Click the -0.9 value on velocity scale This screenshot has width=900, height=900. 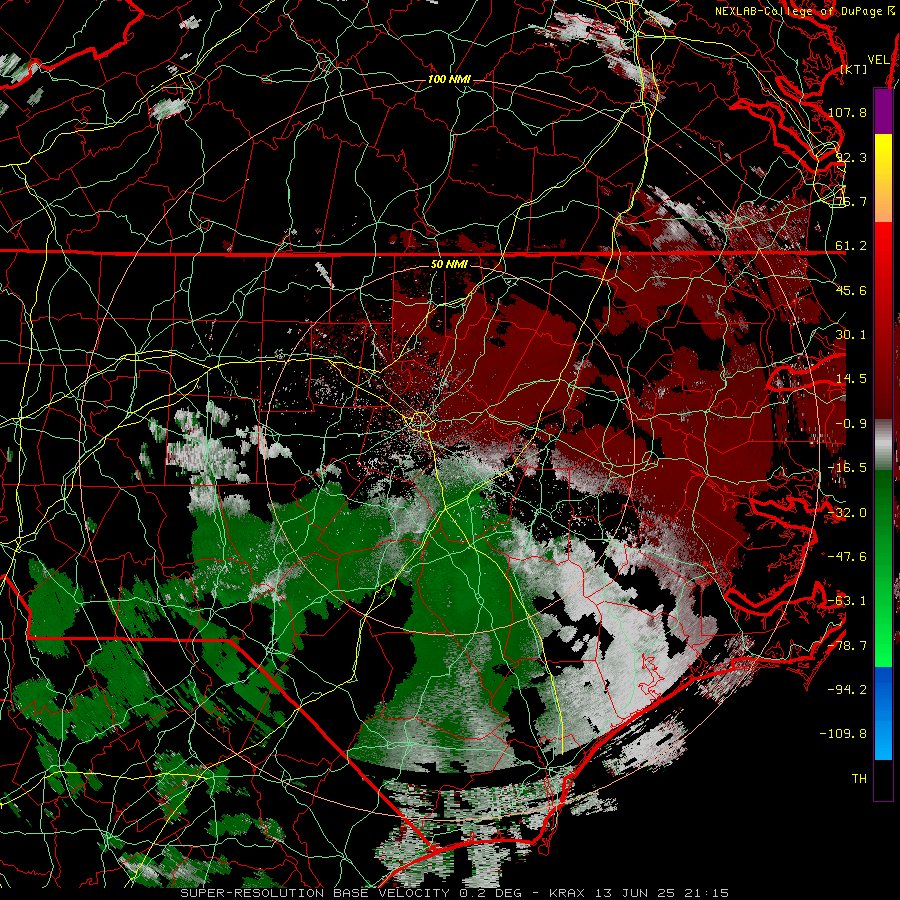coord(851,424)
